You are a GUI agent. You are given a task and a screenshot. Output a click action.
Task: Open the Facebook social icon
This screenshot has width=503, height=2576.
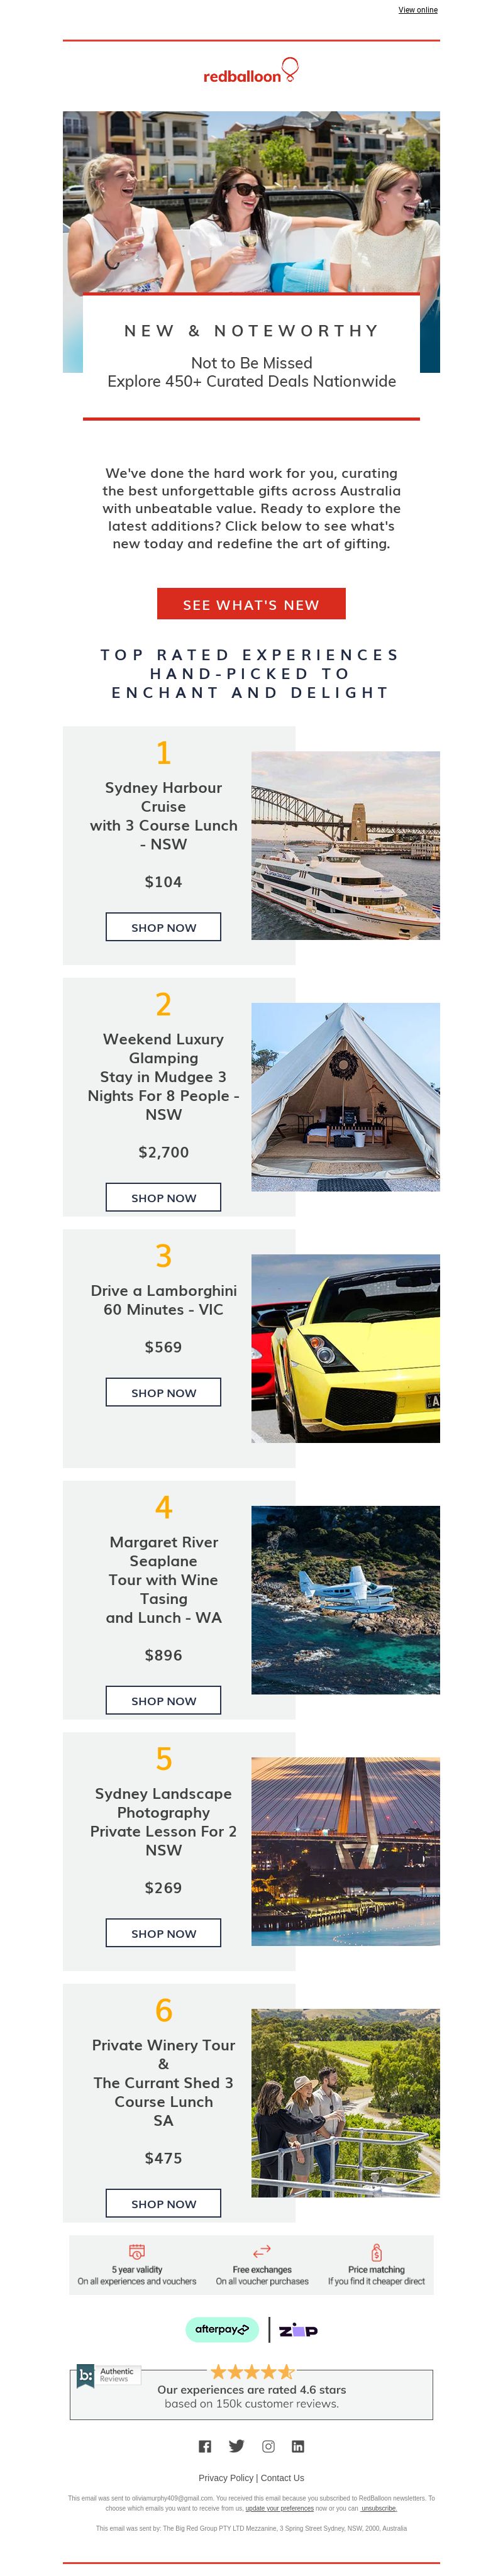pyautogui.click(x=205, y=2446)
